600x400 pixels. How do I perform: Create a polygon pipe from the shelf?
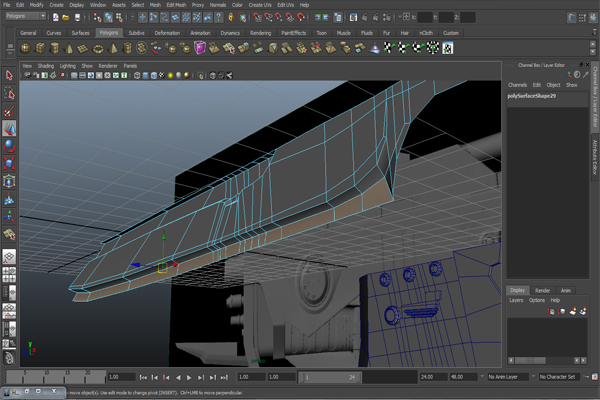(127, 48)
